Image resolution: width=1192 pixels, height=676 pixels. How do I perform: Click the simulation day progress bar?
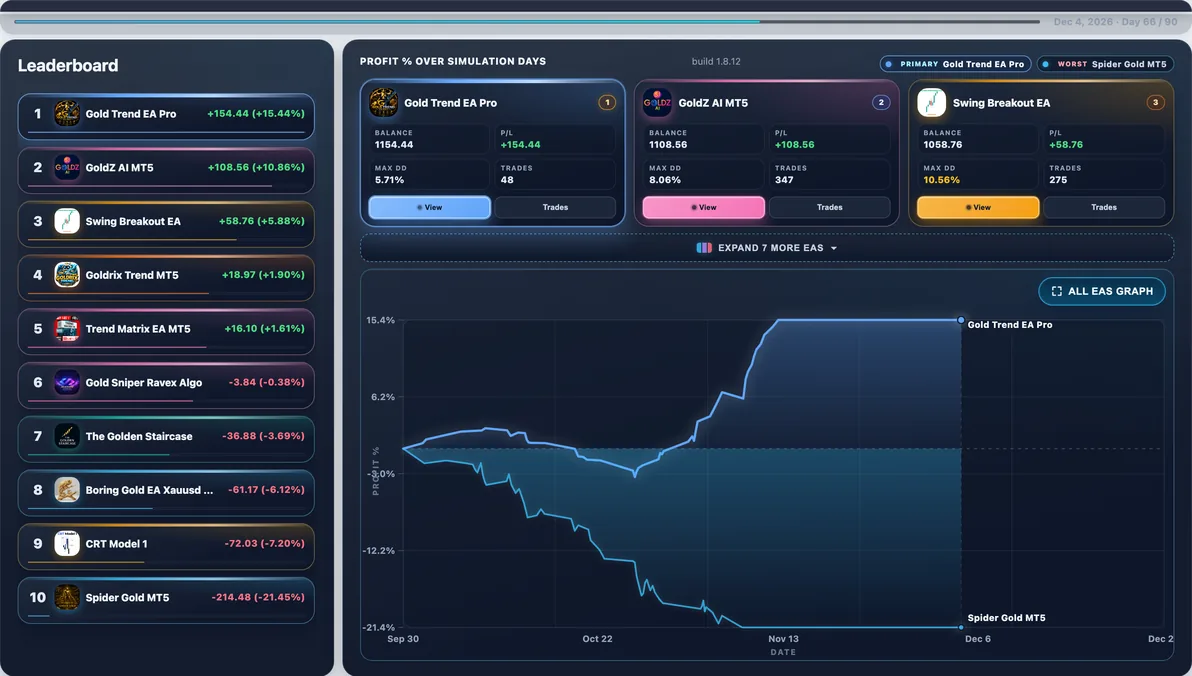click(x=527, y=21)
